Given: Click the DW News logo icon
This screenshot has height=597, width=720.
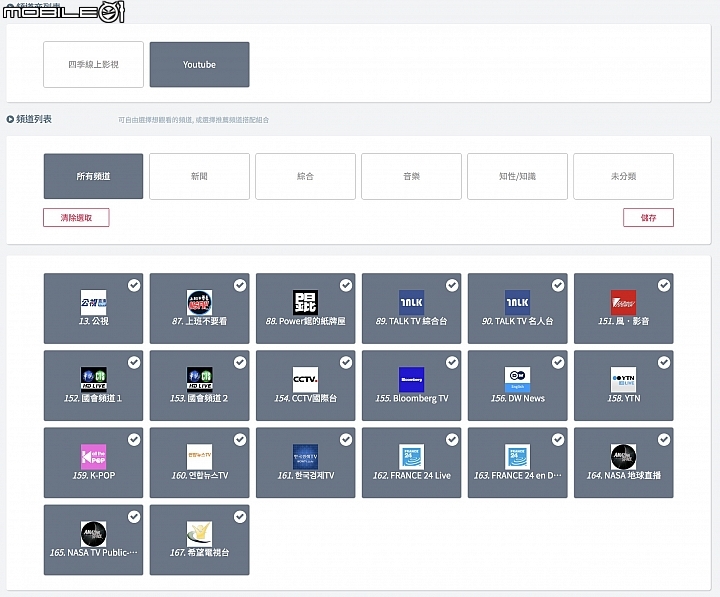Looking at the screenshot, I should point(518,379).
